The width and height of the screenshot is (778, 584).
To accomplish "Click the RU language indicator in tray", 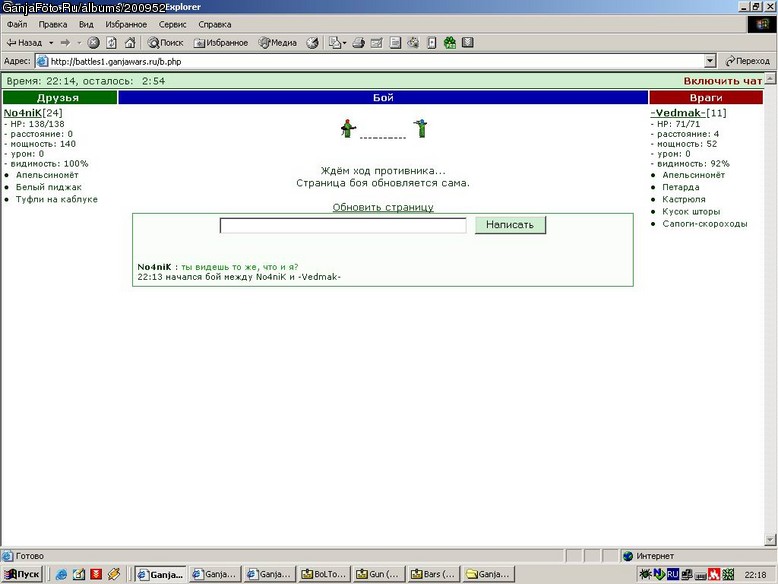I will pyautogui.click(x=672, y=574).
